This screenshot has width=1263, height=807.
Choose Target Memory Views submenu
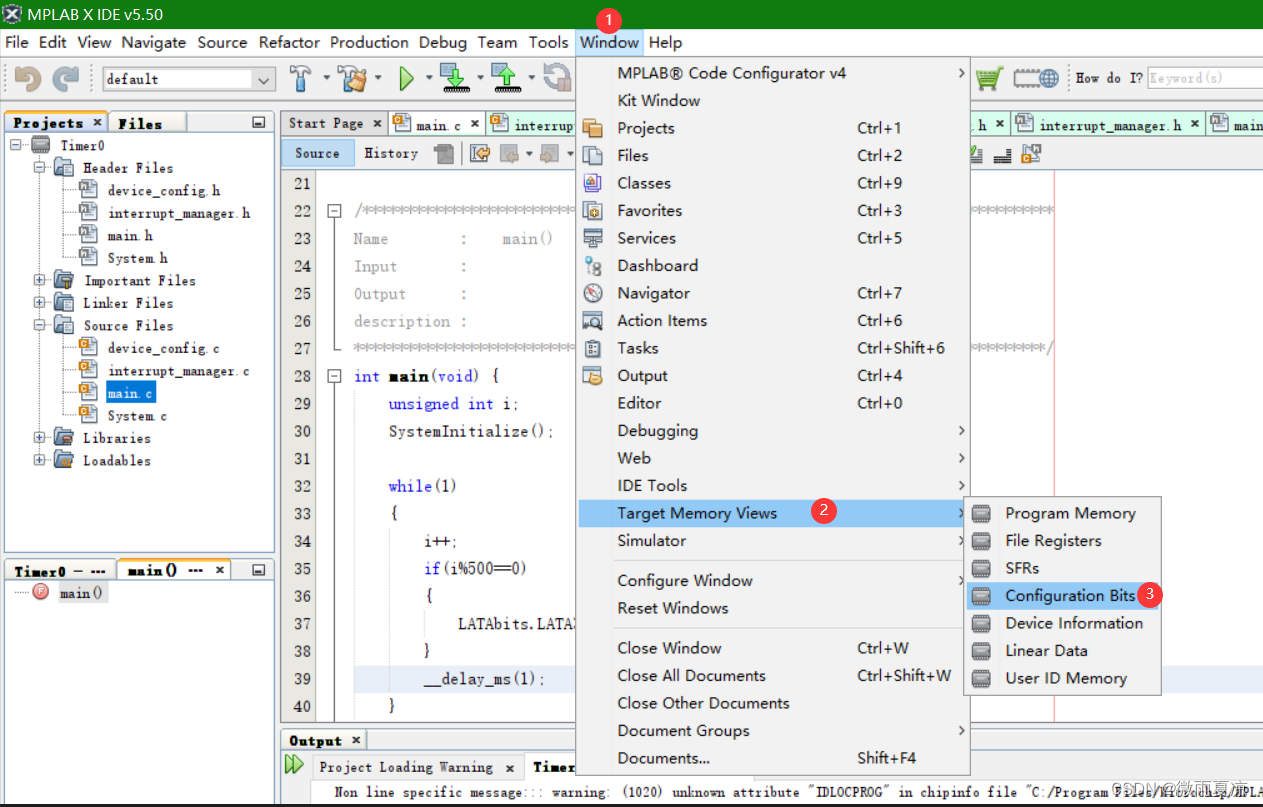pos(772,513)
